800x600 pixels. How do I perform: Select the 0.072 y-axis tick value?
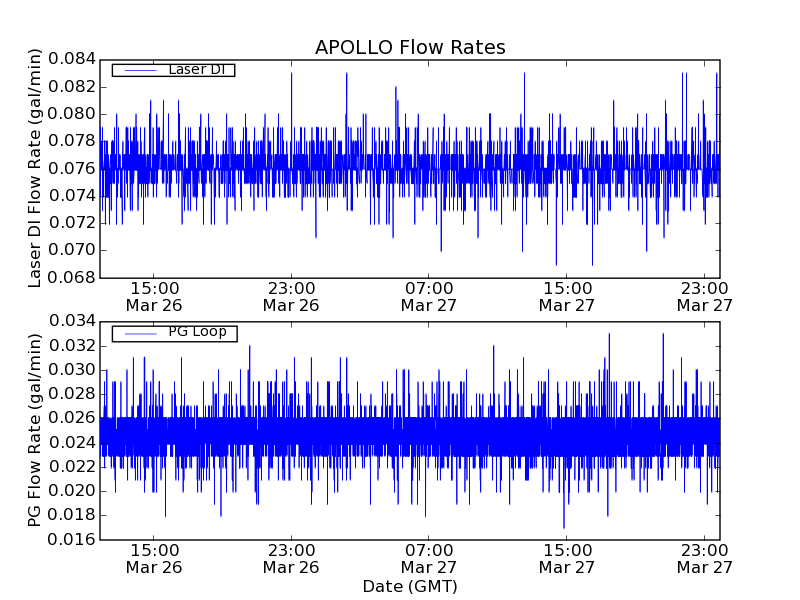pyautogui.click(x=72, y=223)
